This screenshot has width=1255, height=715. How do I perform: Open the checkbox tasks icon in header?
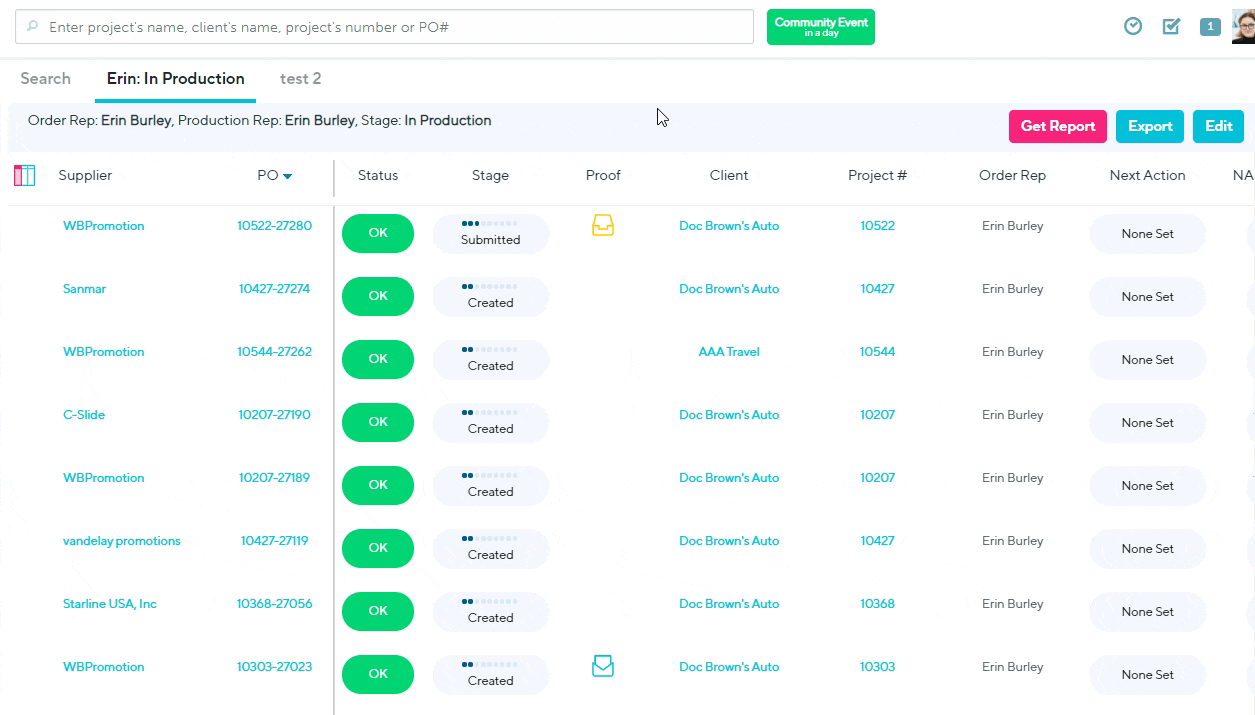(x=1171, y=27)
